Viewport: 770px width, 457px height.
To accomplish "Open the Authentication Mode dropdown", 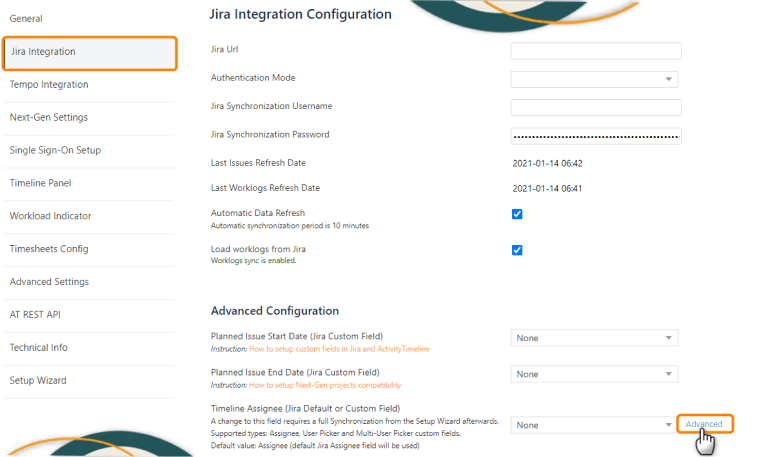I will pos(594,80).
